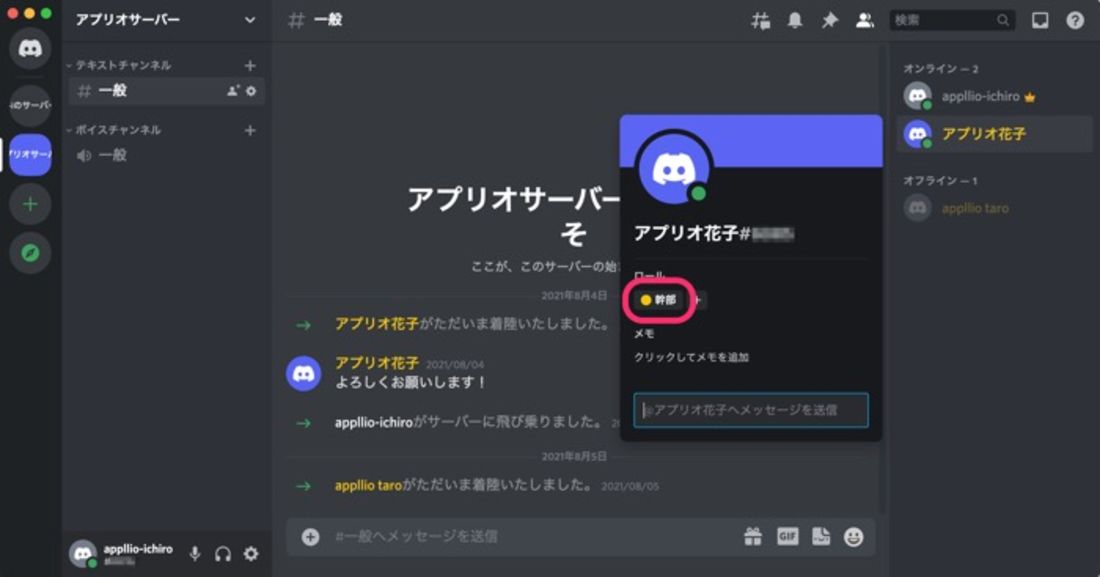
Task: Focus the アプリオ花子へメッセージを送信 input field
Action: [x=751, y=410]
